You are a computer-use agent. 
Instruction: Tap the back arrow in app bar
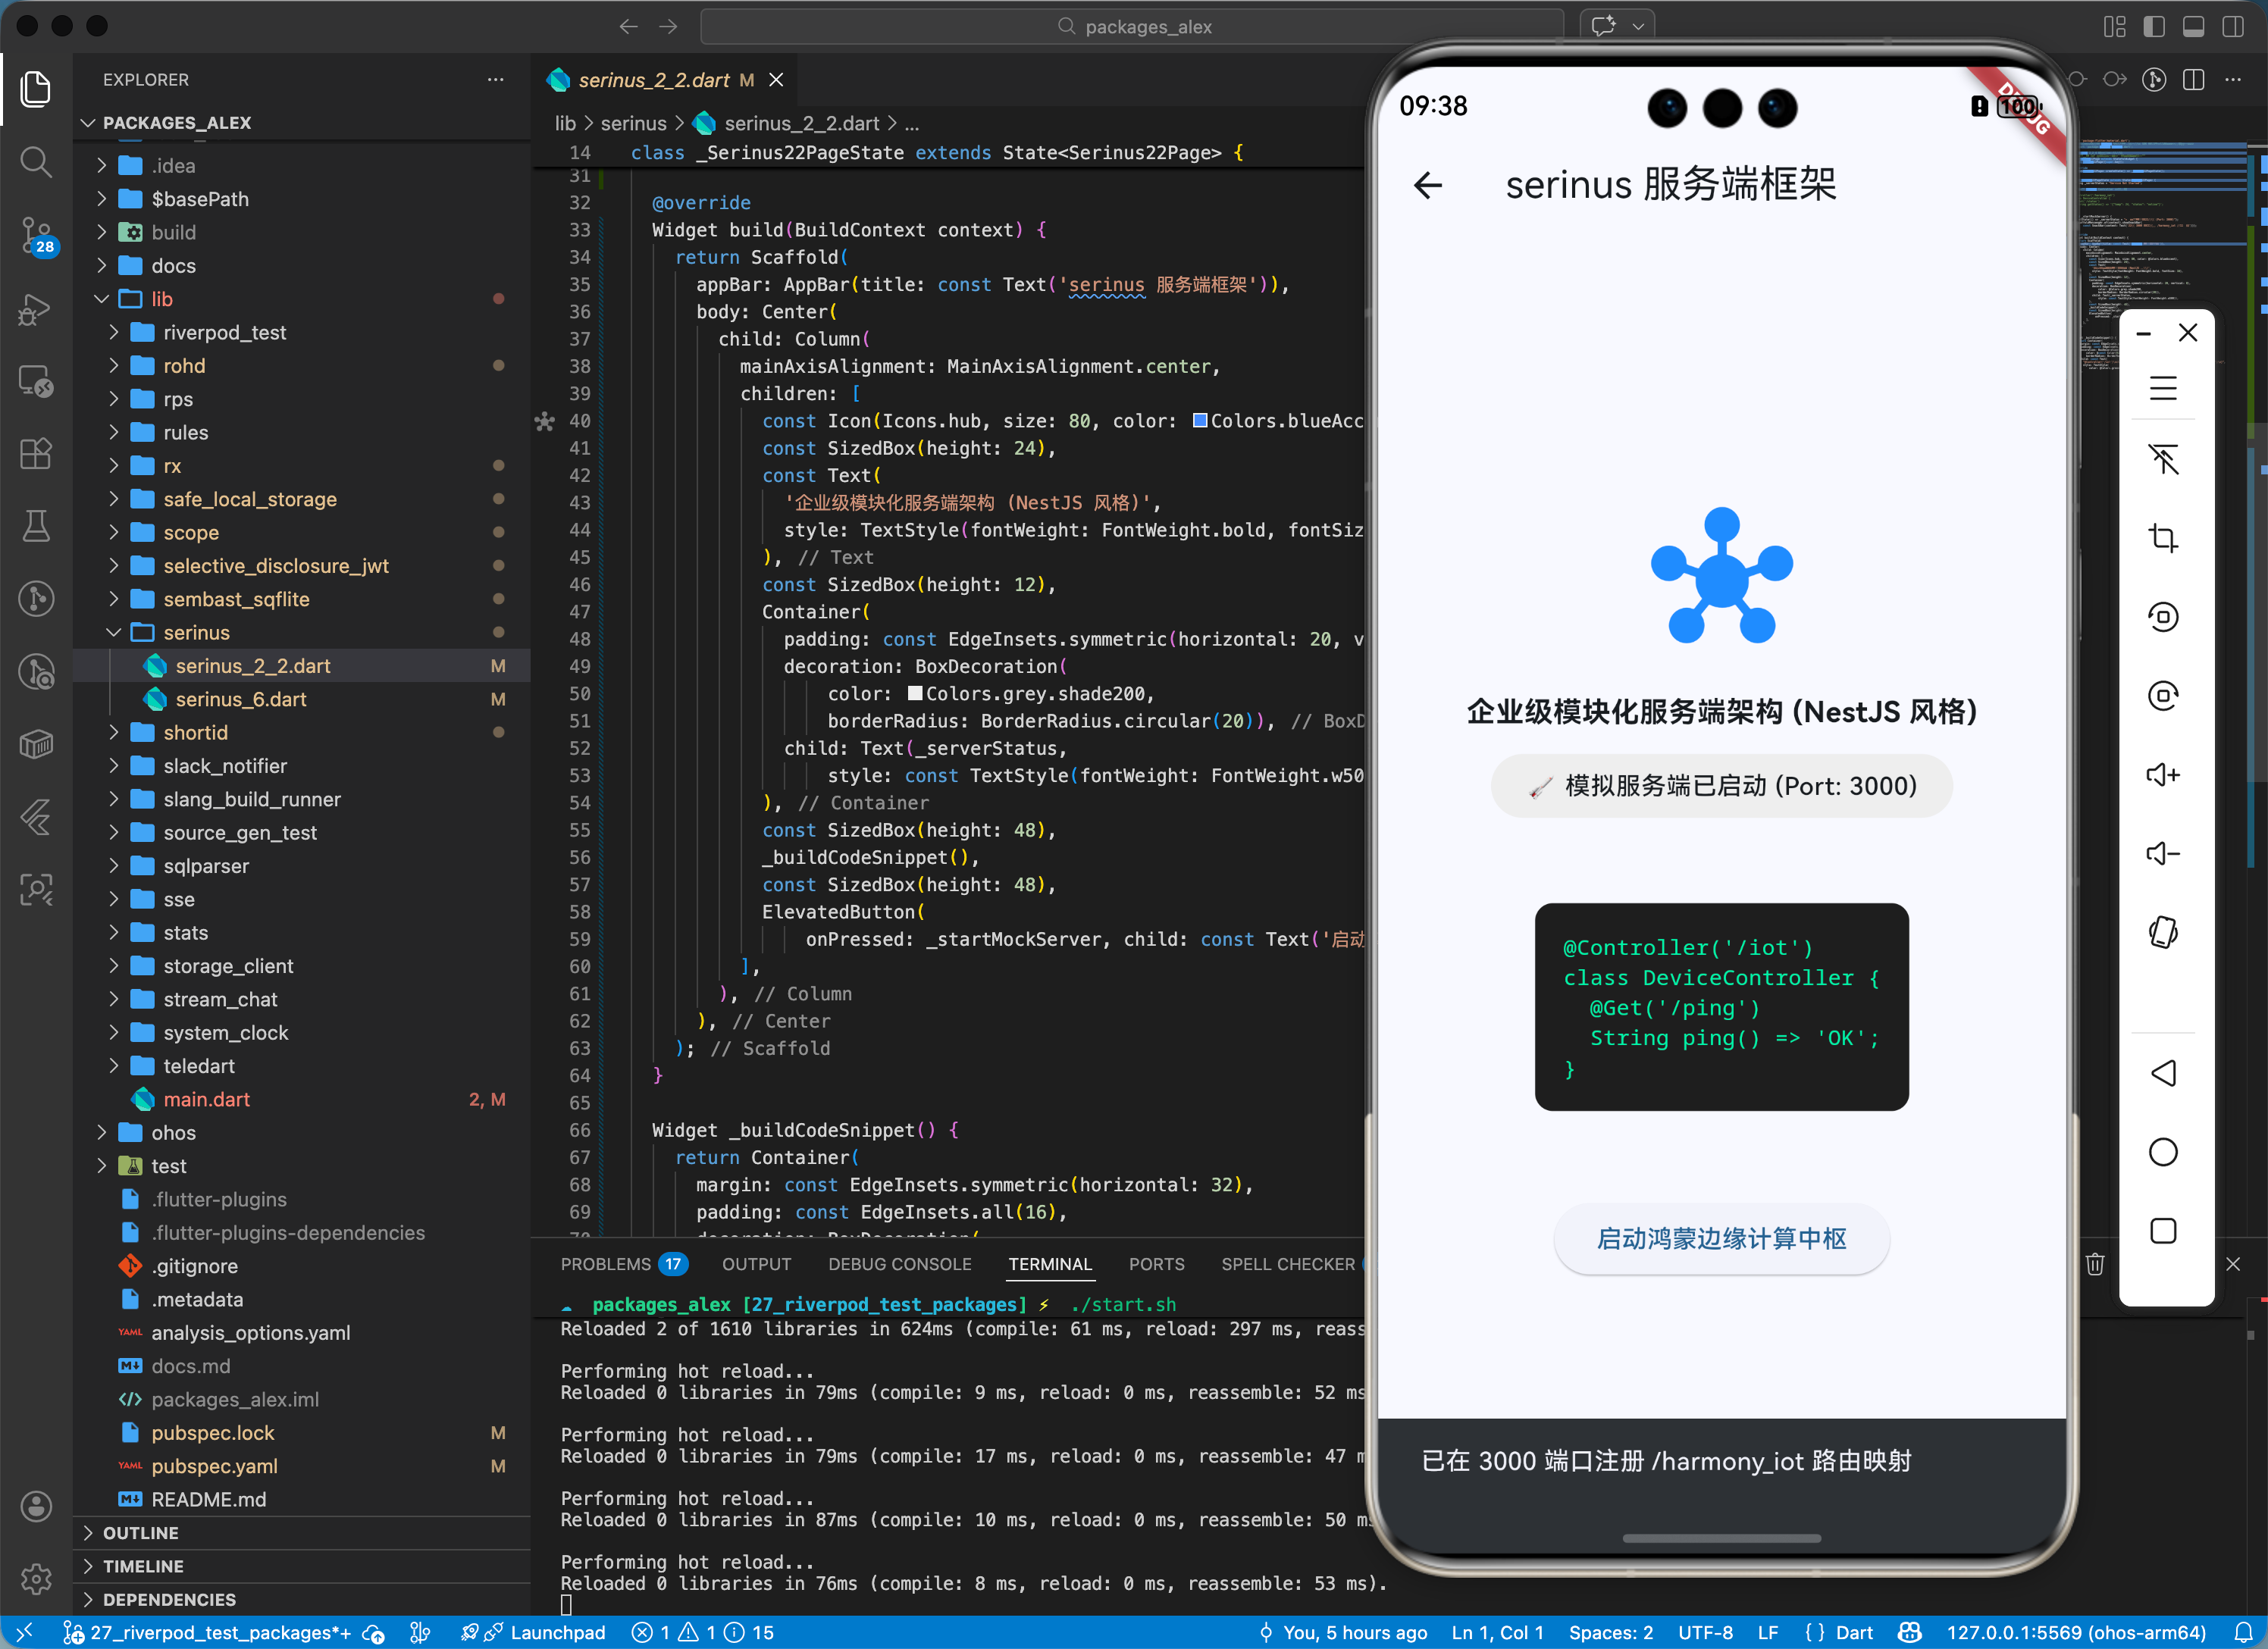pyautogui.click(x=1428, y=185)
